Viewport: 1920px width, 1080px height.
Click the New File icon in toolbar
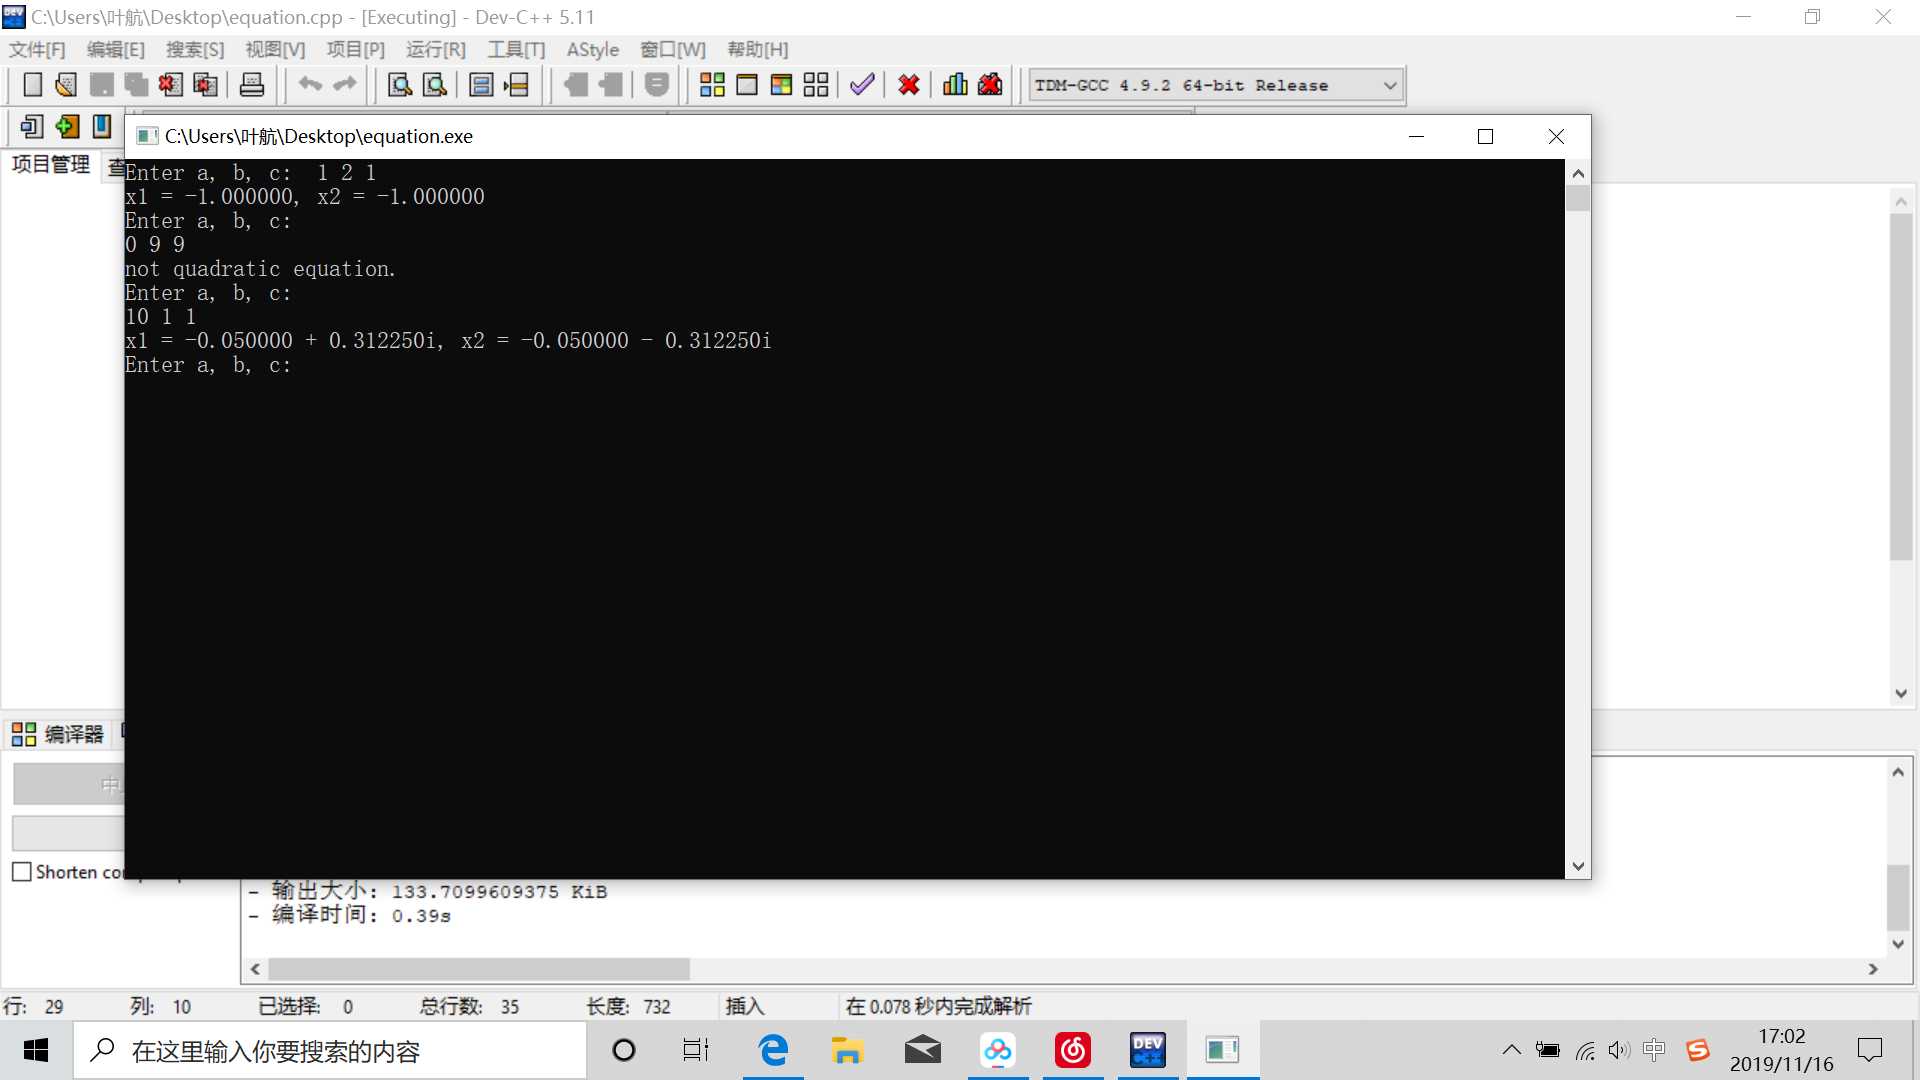coord(30,84)
